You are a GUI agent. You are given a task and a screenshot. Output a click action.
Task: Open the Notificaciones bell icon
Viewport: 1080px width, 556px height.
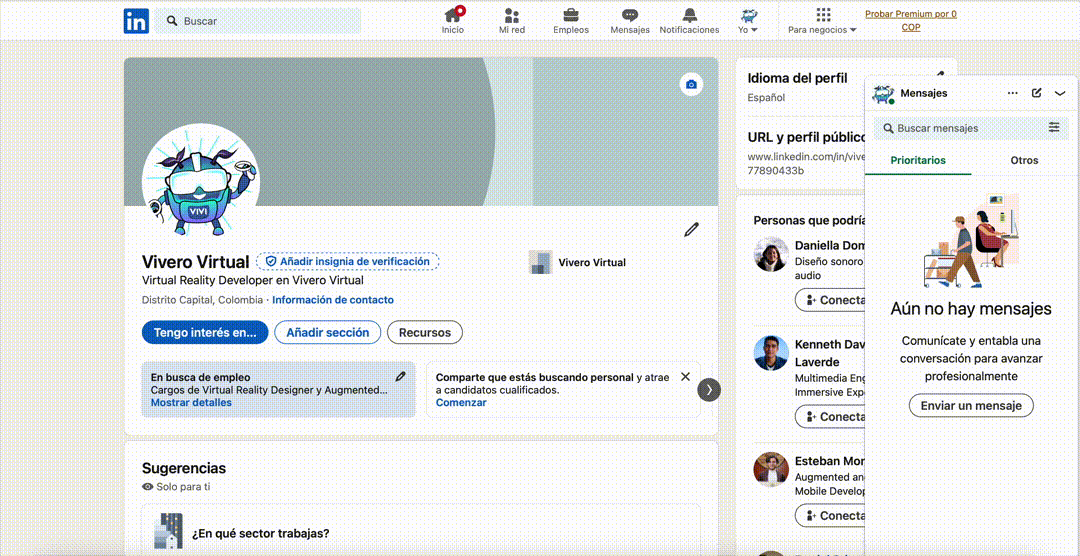coord(689,21)
